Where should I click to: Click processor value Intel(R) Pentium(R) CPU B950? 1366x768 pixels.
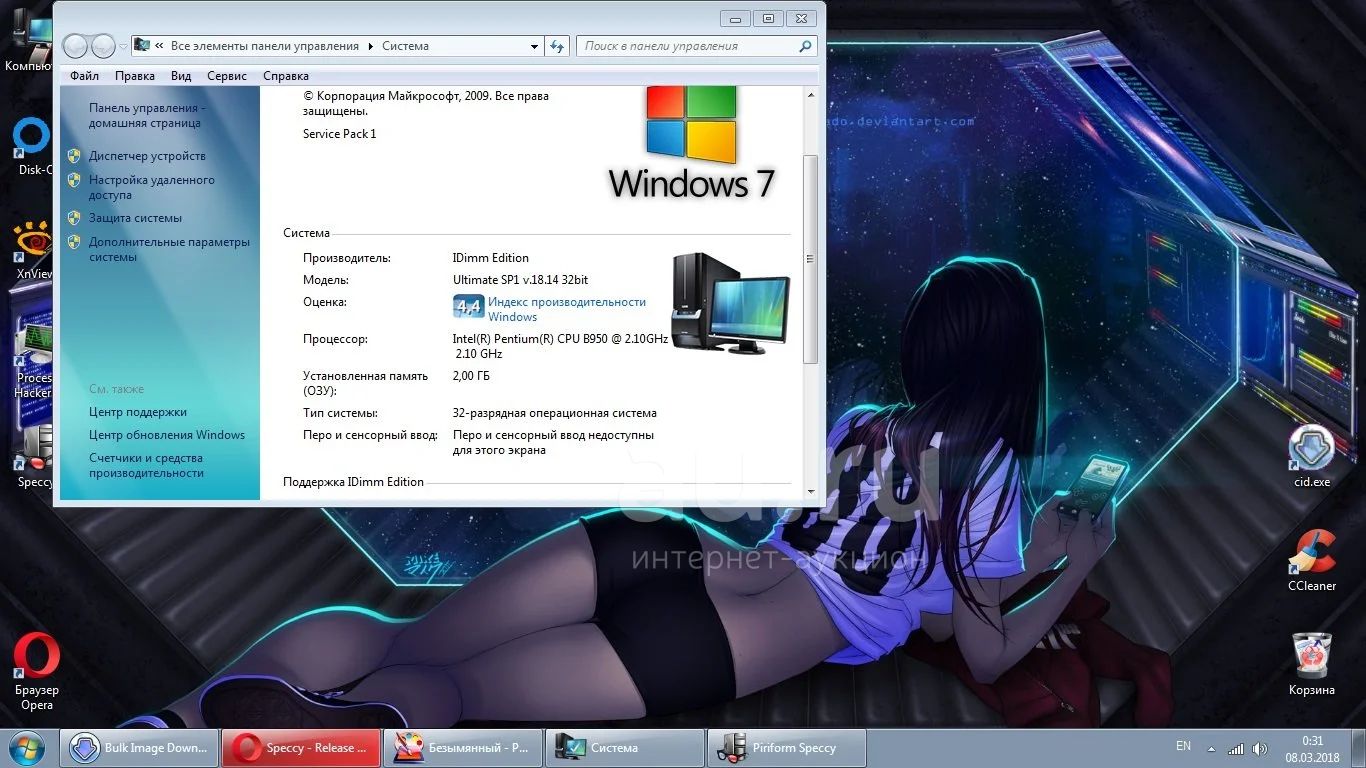560,346
